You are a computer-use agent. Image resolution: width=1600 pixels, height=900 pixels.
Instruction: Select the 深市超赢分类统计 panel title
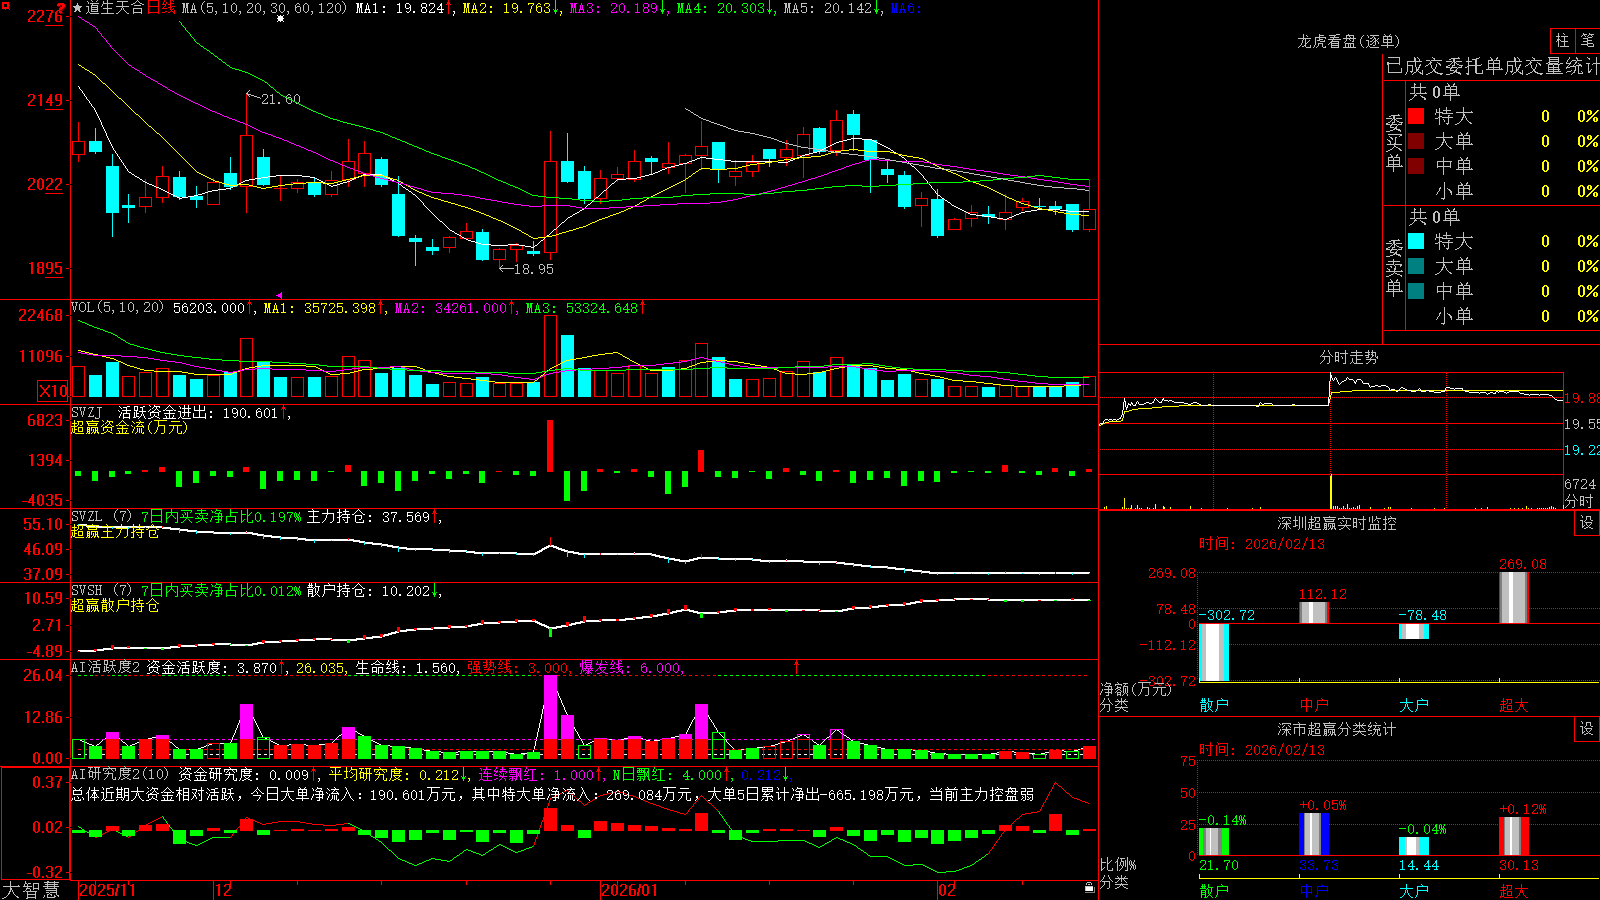click(1336, 729)
